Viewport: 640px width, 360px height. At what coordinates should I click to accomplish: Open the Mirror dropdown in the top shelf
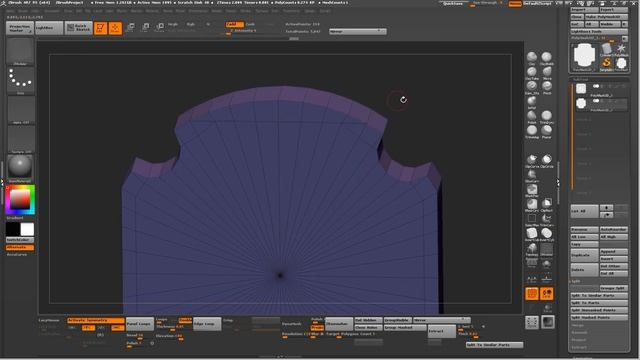point(358,31)
